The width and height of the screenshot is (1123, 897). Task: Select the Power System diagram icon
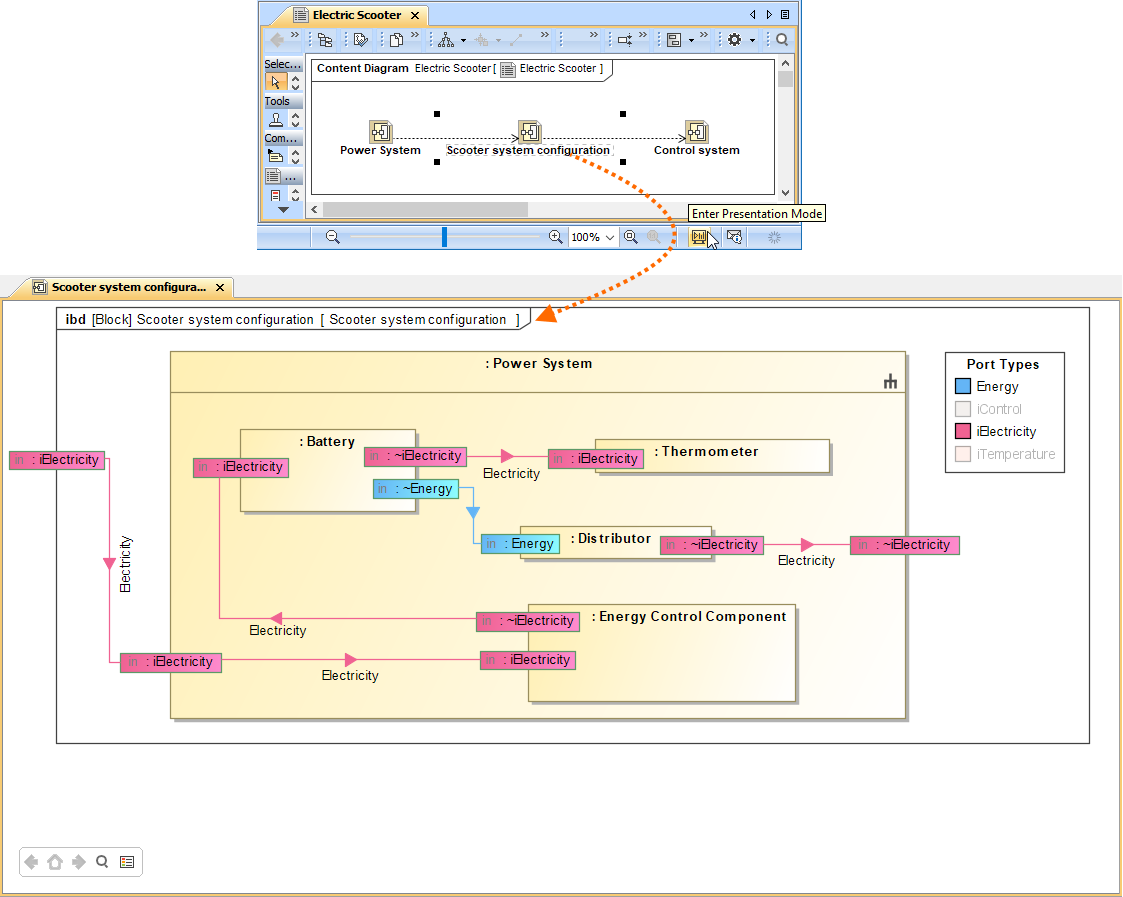pyautogui.click(x=380, y=132)
